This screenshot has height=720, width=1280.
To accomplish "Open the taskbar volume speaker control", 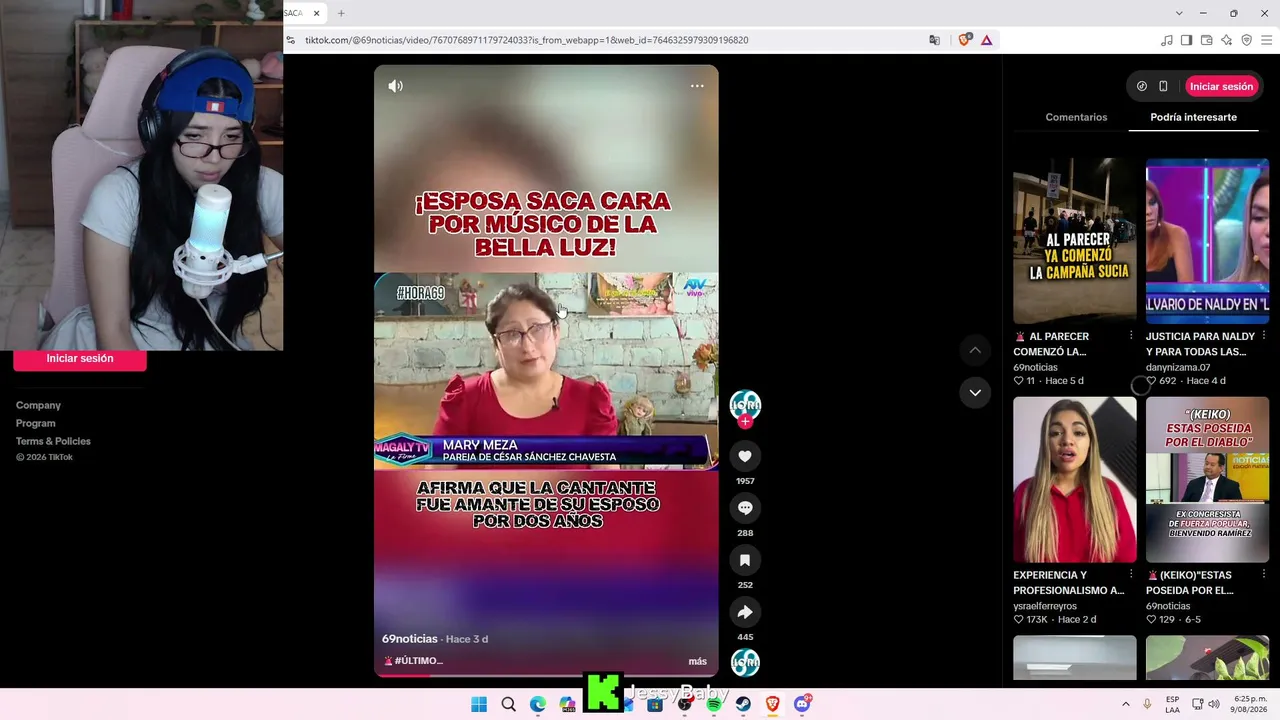I will pos(1213,704).
